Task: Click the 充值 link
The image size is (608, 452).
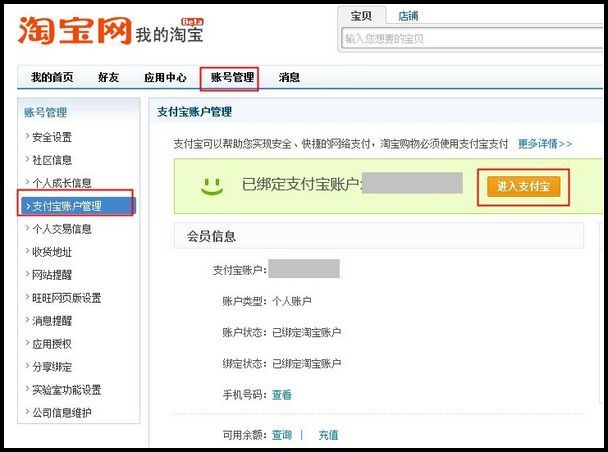Action: [x=328, y=435]
